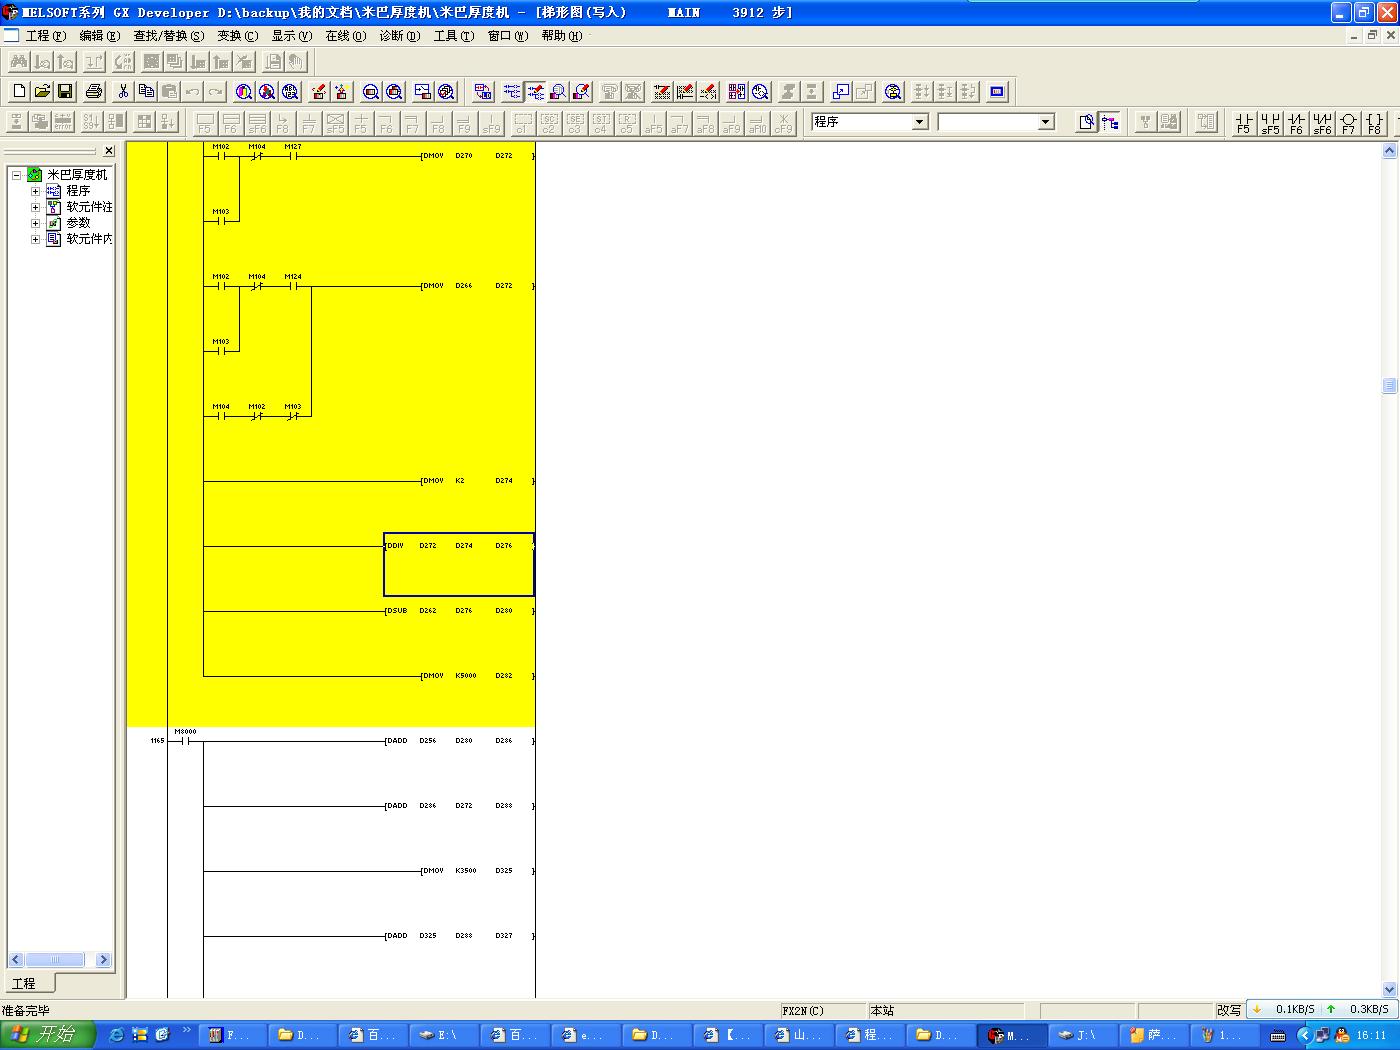
Task: Open the 程序 dropdown in the toolbar
Action: pyautogui.click(x=919, y=122)
